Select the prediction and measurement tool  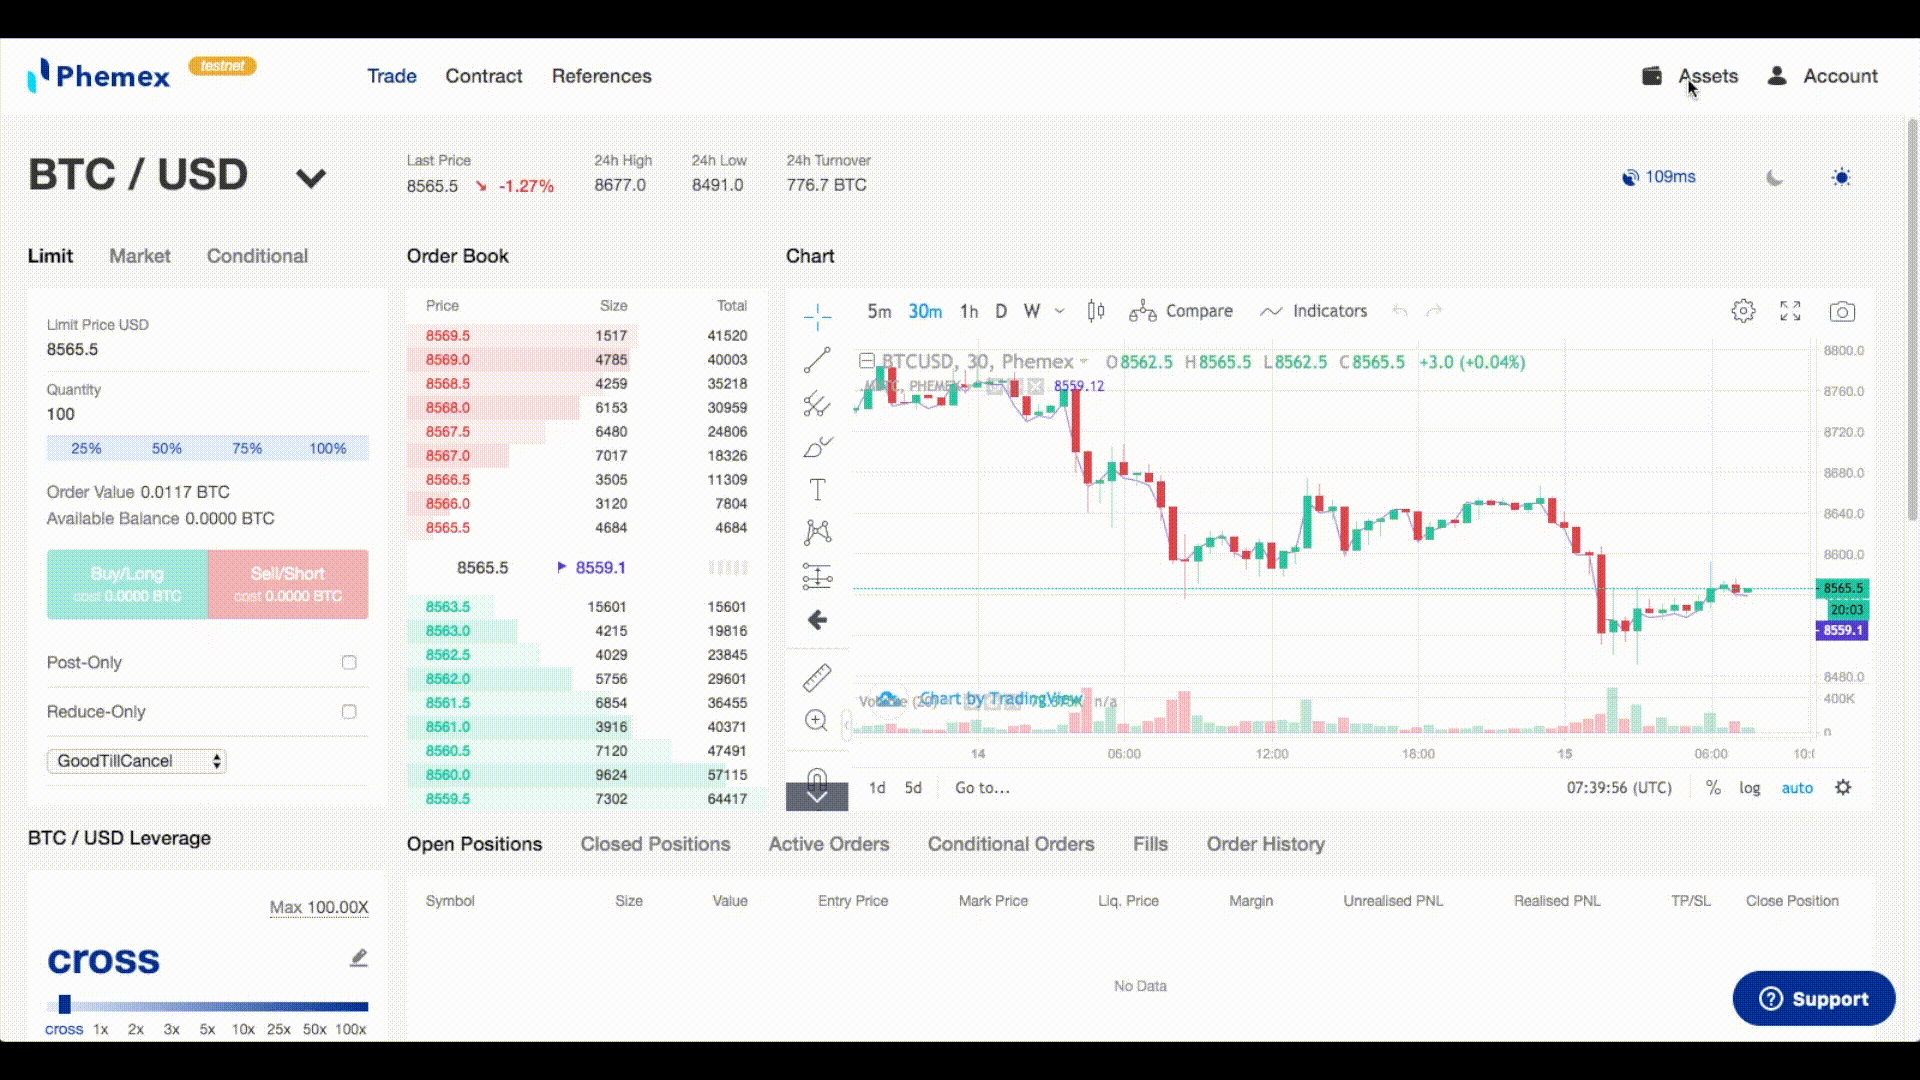pyautogui.click(x=817, y=576)
